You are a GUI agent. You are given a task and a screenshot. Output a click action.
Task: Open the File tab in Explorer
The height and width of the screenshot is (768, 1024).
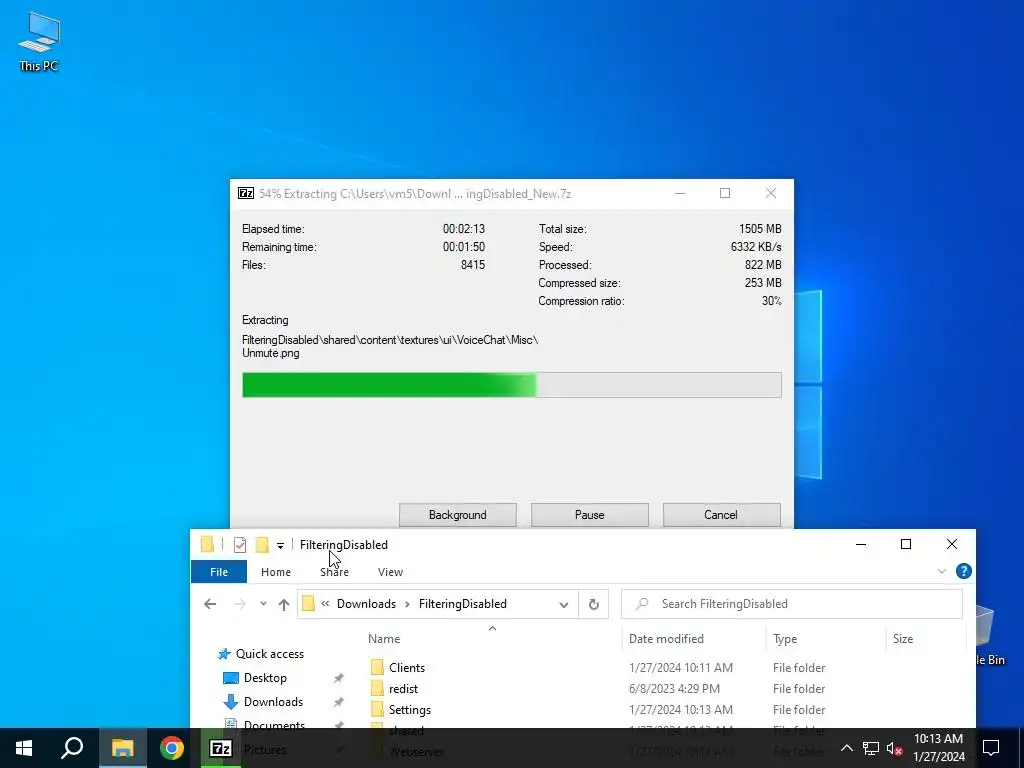[219, 571]
